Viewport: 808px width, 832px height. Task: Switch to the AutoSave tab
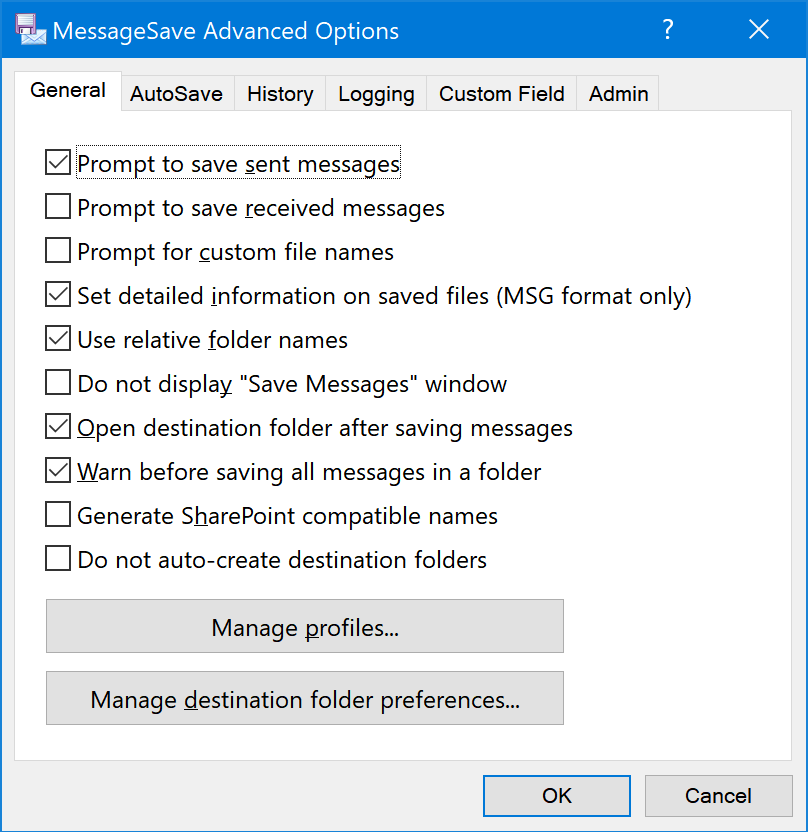coord(177,94)
